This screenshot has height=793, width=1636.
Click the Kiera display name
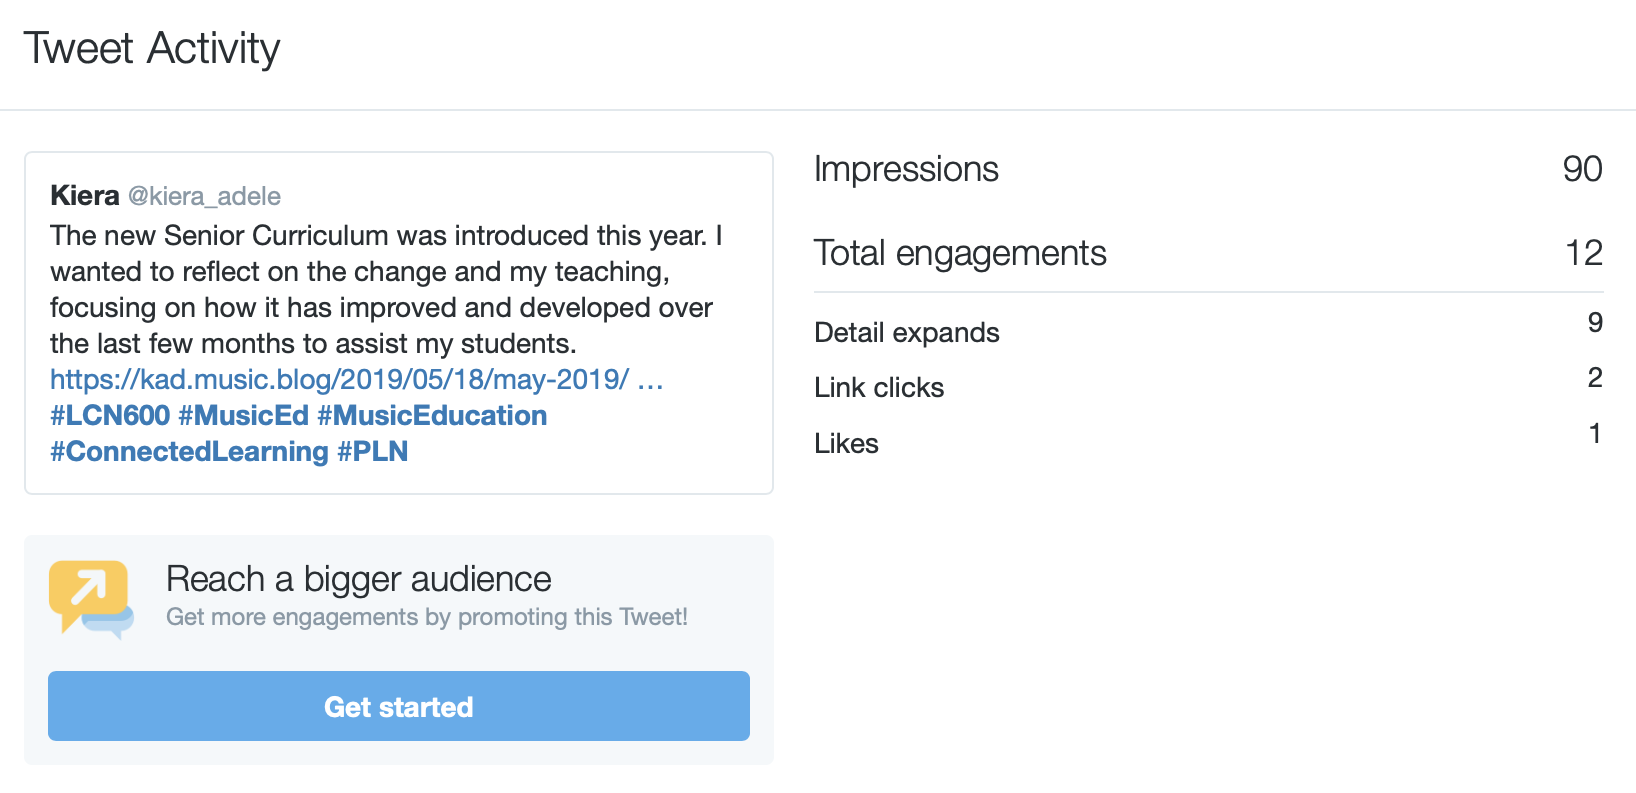coord(85,196)
